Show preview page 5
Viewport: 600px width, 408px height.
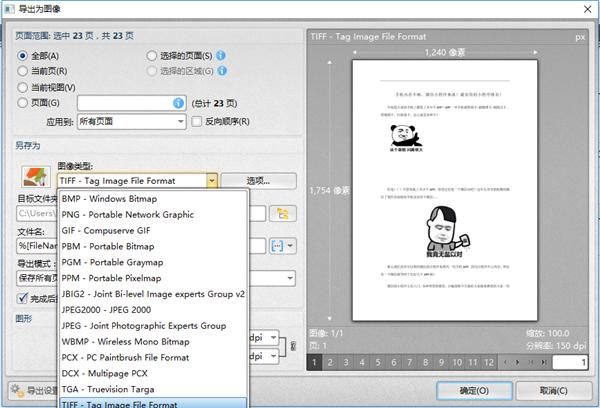click(378, 362)
